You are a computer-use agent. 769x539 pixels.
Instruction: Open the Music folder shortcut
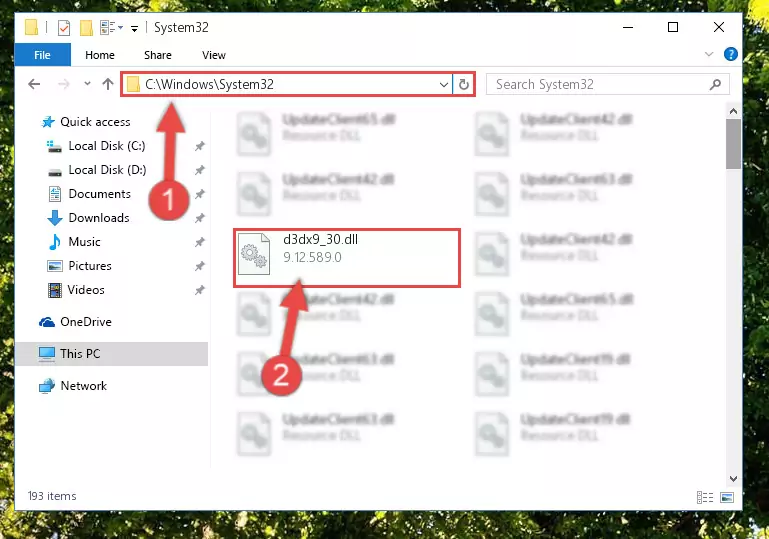(84, 242)
